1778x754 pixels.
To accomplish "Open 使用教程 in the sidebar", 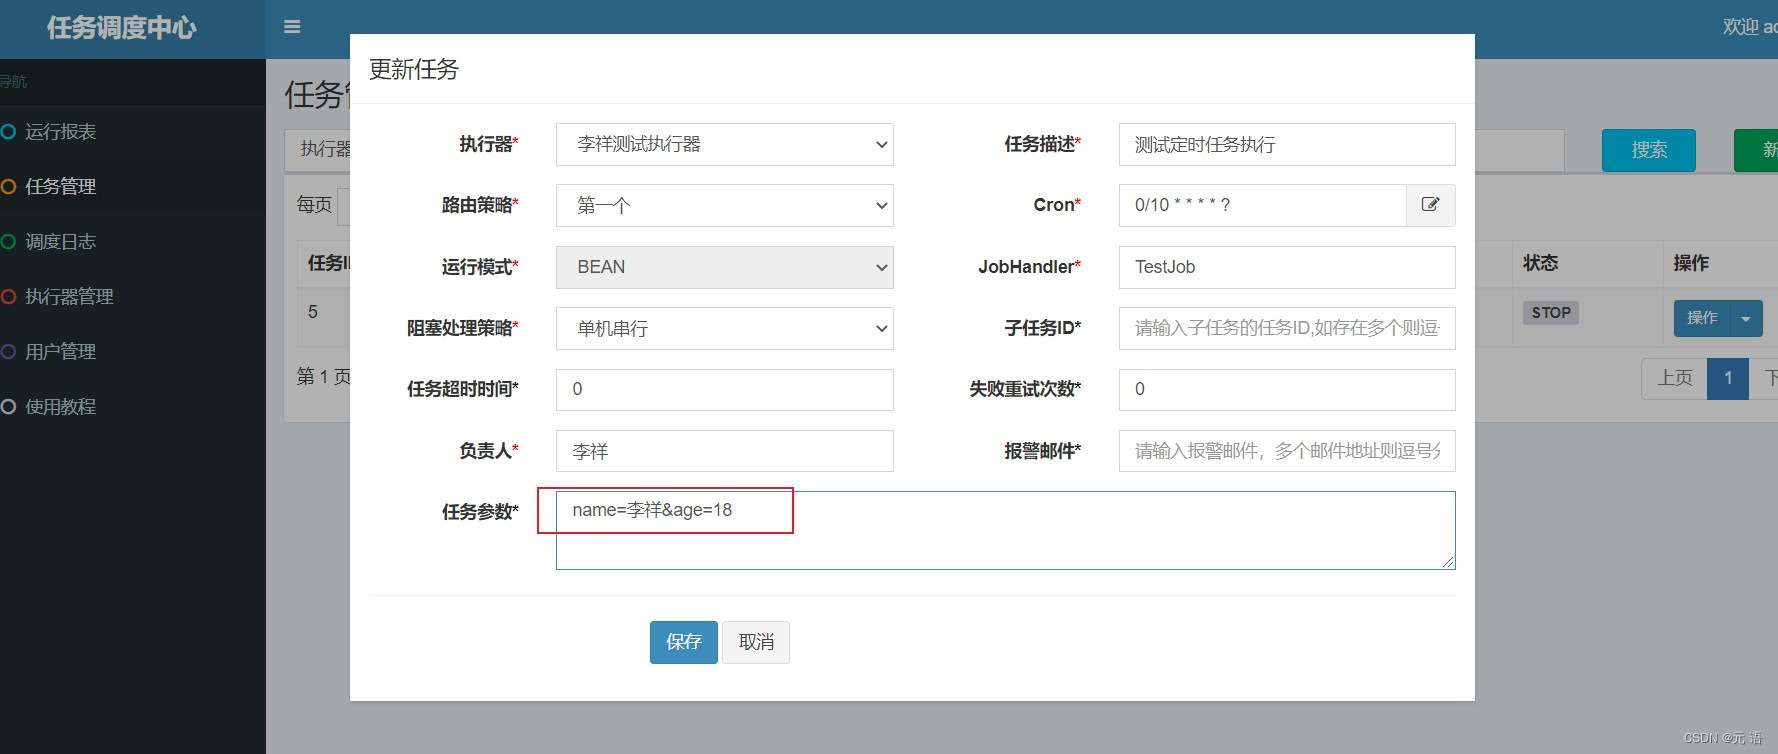I will coord(60,407).
